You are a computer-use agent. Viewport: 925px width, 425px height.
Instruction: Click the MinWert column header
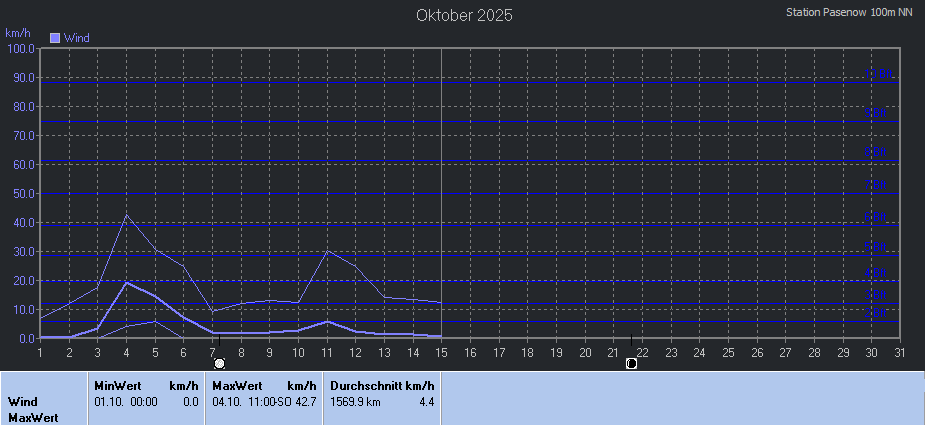(117, 385)
